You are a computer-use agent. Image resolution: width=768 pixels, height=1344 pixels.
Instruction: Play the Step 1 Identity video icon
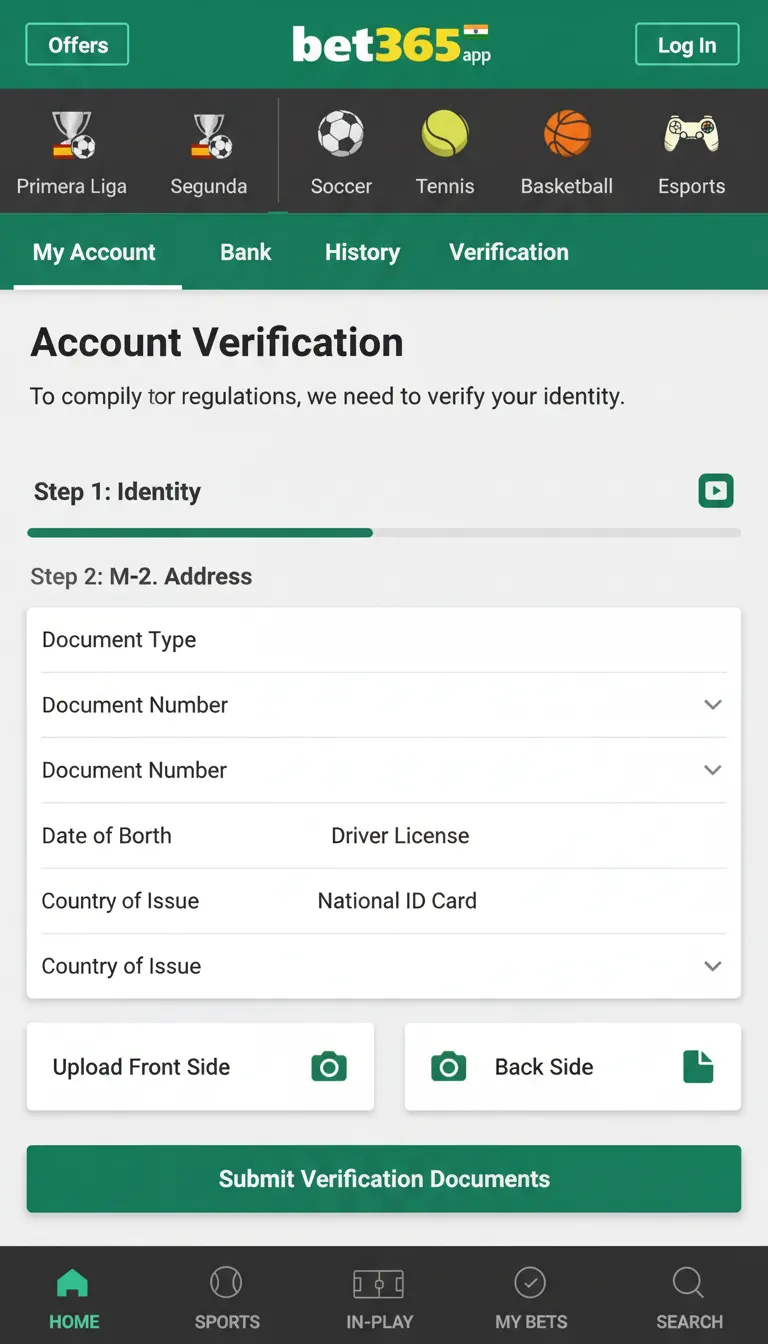716,491
